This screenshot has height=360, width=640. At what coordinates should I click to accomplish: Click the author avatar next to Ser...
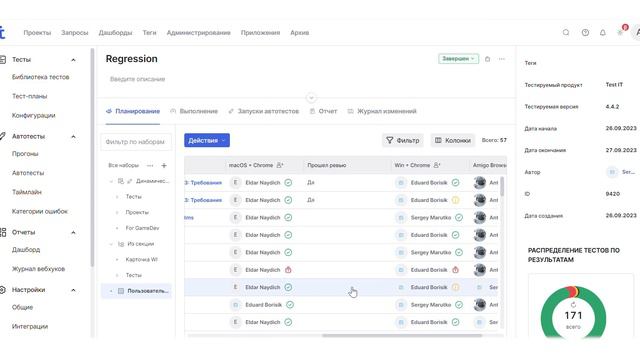pyautogui.click(x=612, y=172)
